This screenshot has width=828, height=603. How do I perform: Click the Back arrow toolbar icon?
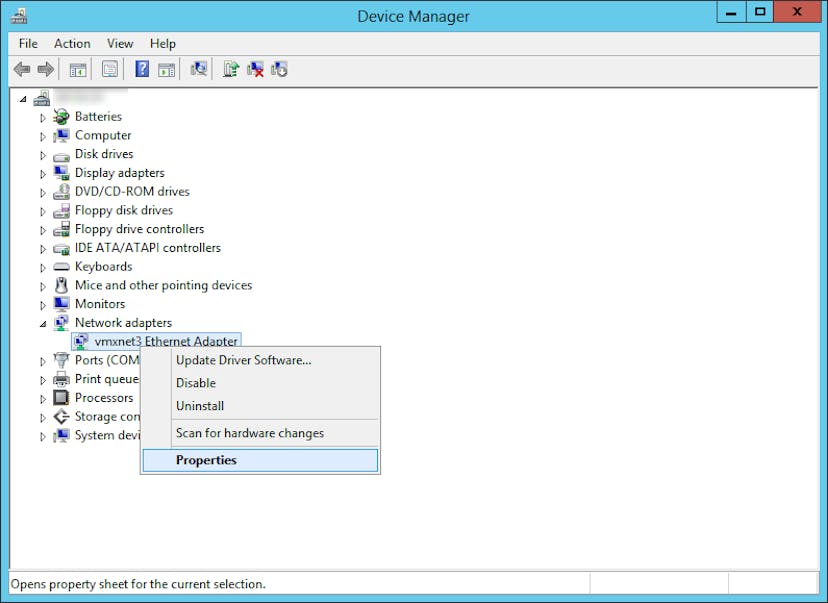point(22,69)
